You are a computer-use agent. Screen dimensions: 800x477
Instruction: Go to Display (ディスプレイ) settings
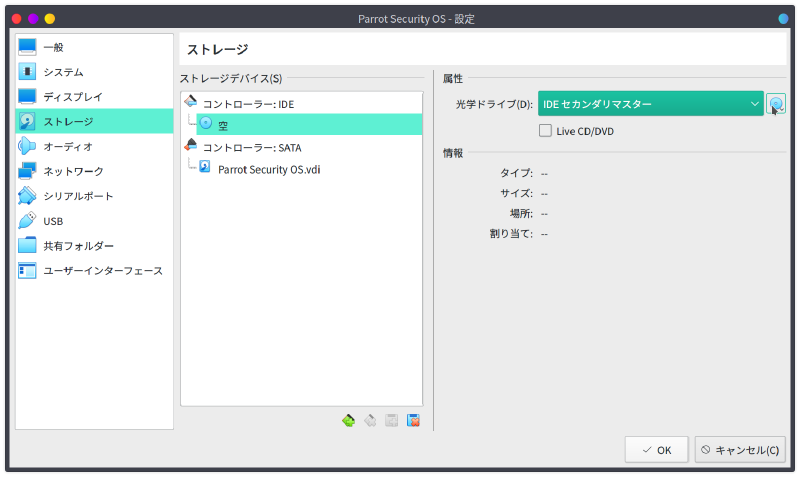pyautogui.click(x=72, y=97)
